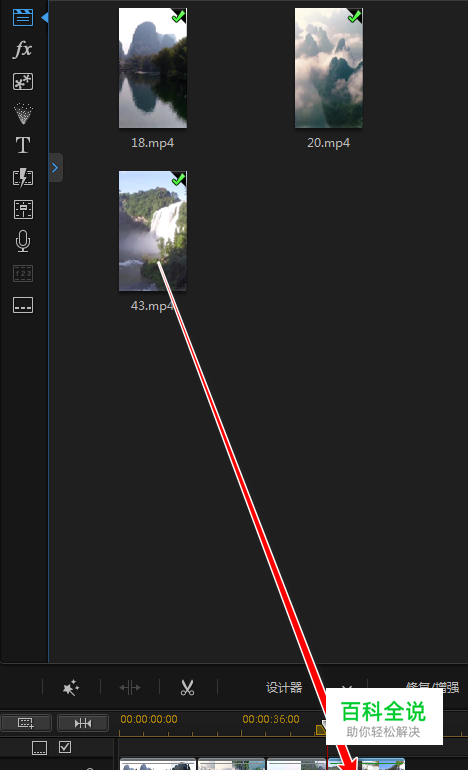Image resolution: width=468 pixels, height=770 pixels.
Task: Open the Title Room T icon
Action: click(x=23, y=145)
